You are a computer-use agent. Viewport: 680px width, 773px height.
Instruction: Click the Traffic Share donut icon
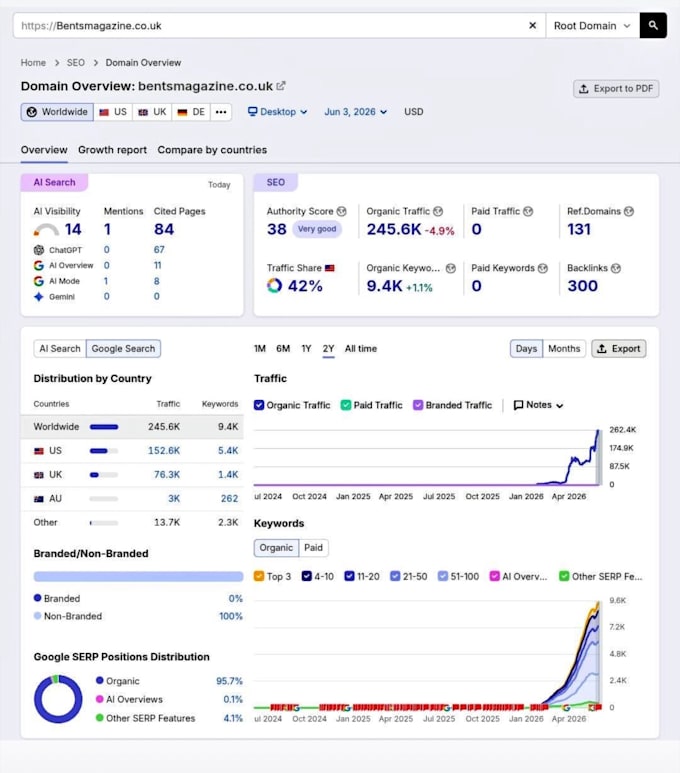tap(275, 285)
